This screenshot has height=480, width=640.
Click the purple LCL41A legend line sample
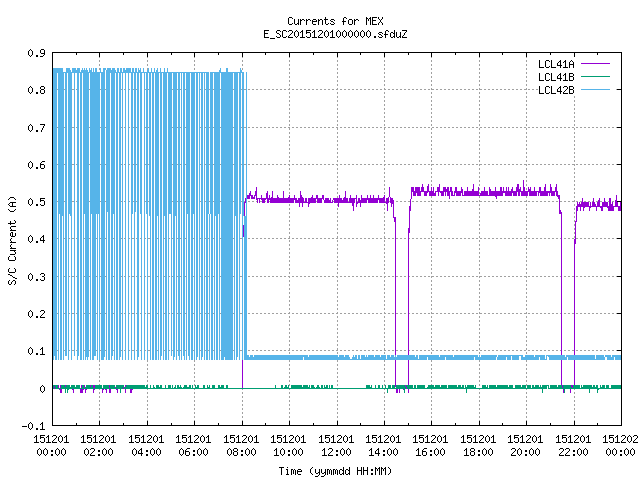(595, 64)
